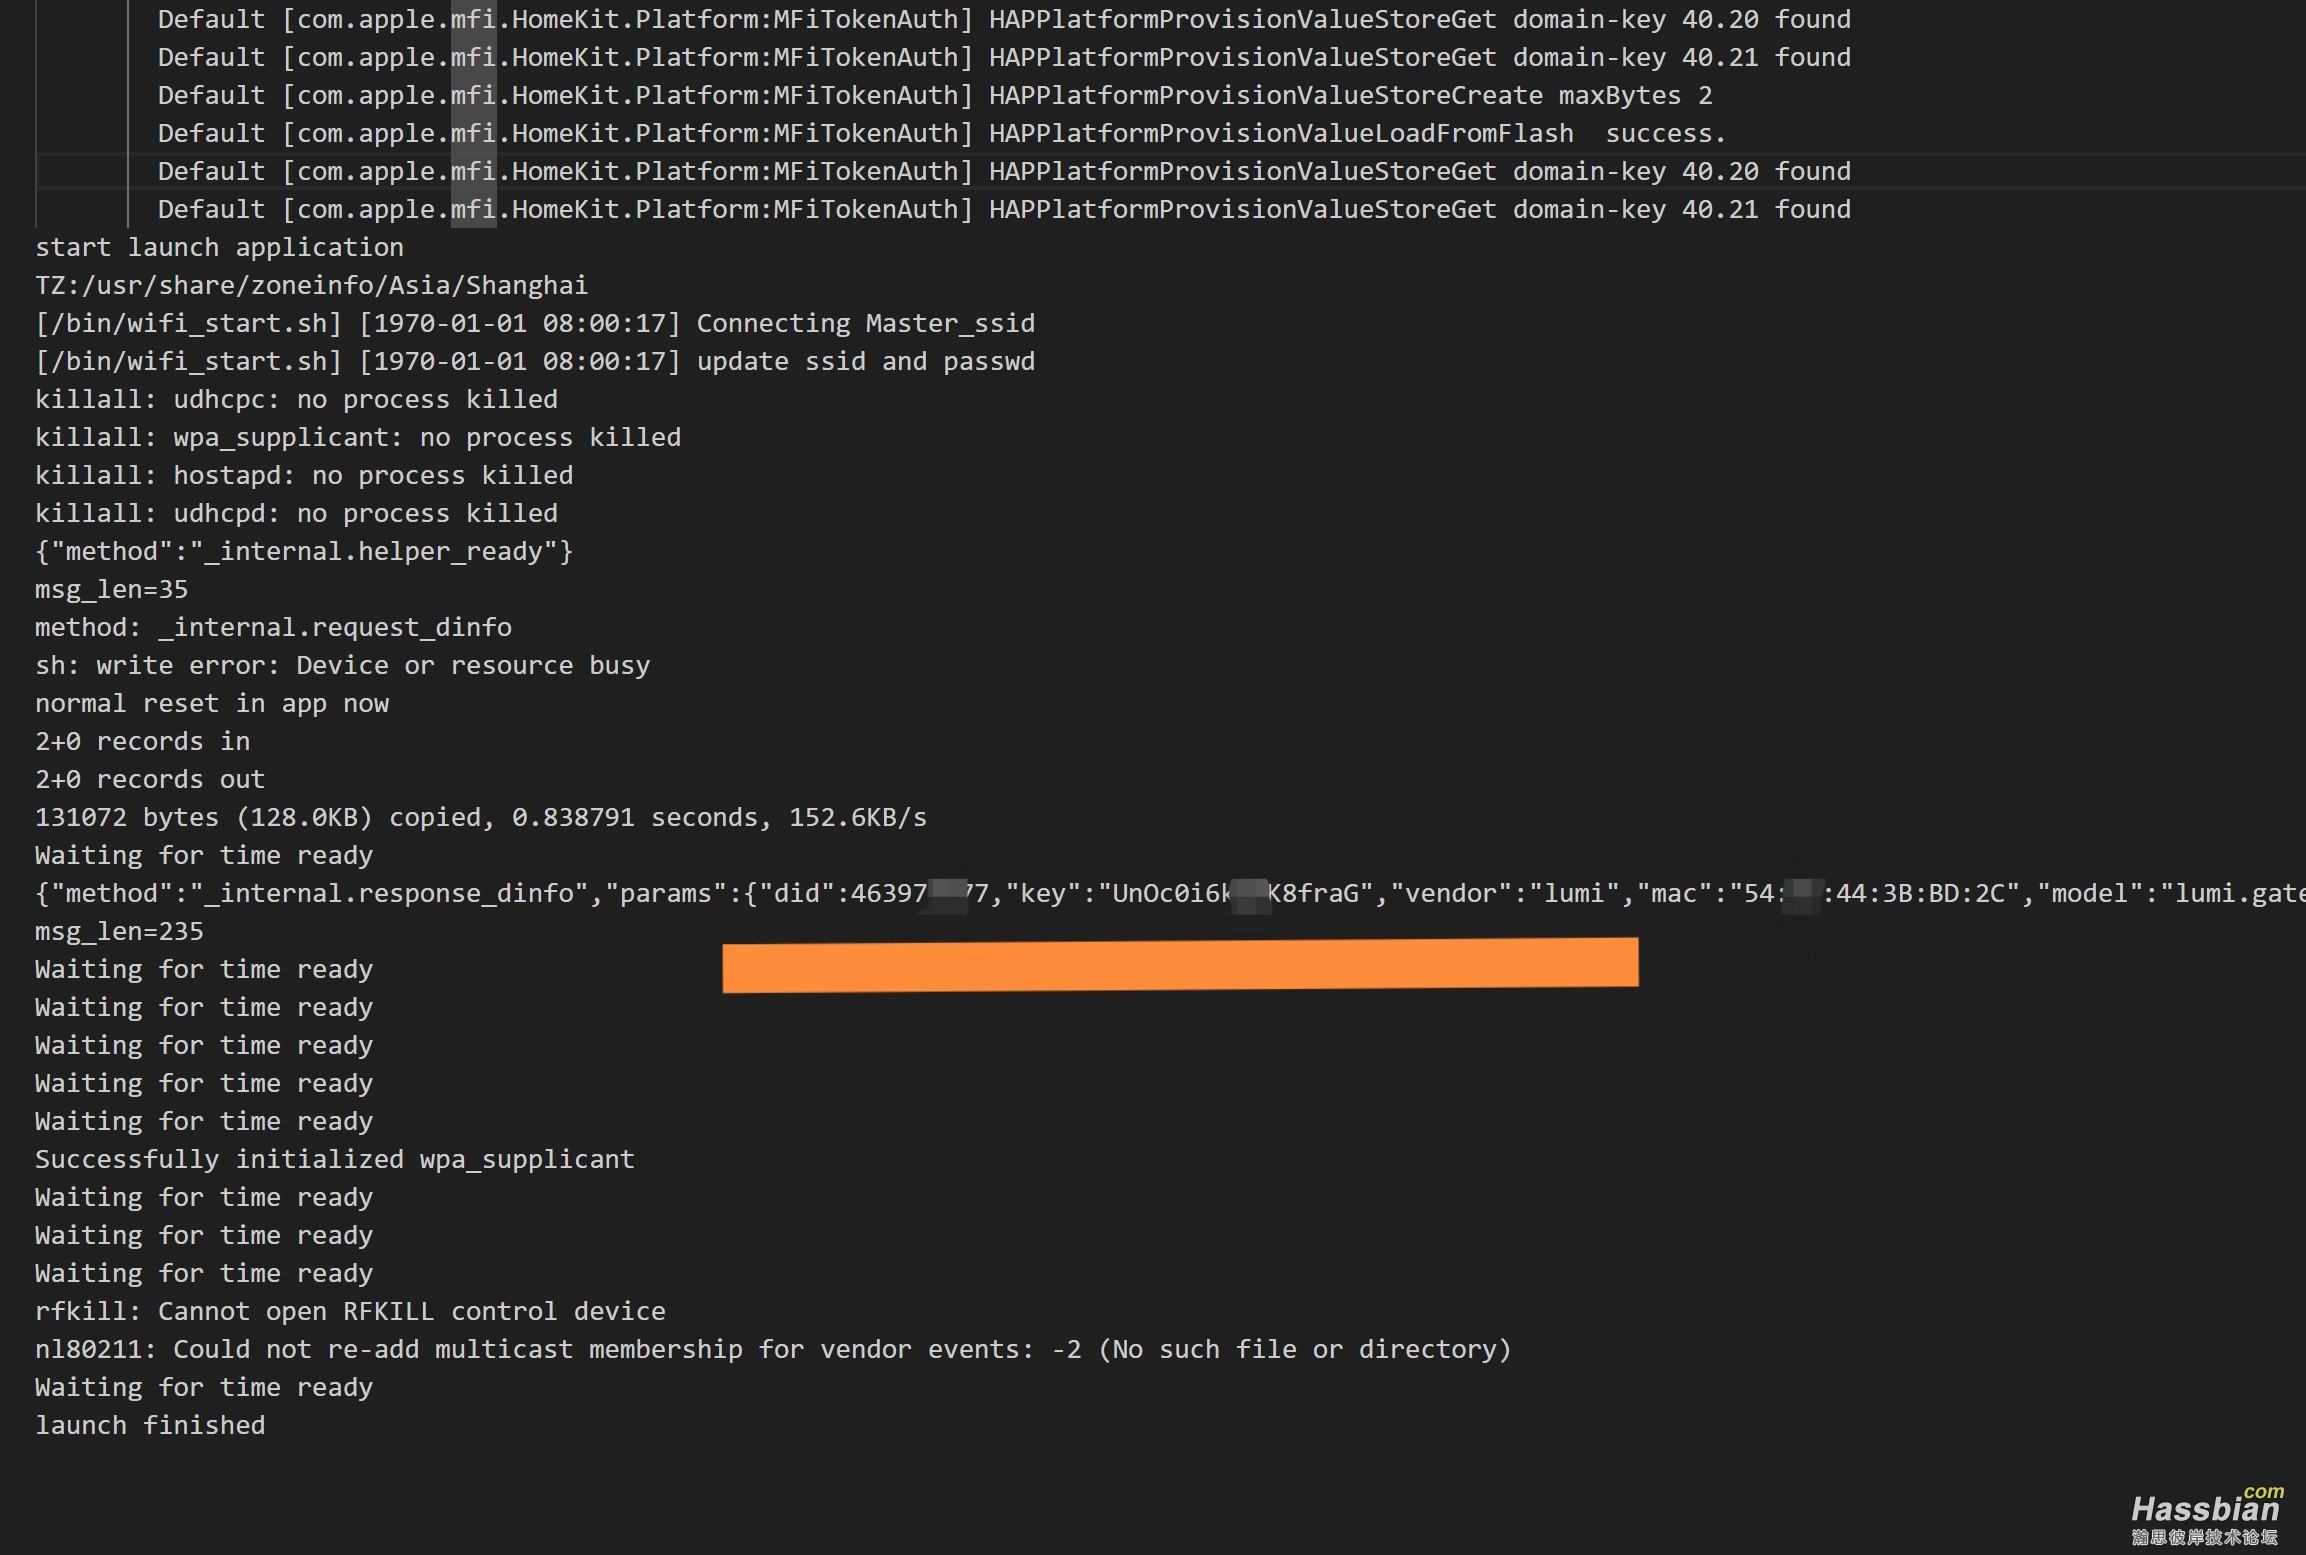Click the '131072 bytes (128.0KB) copied' line
The image size is (2306, 1555).
(481, 817)
